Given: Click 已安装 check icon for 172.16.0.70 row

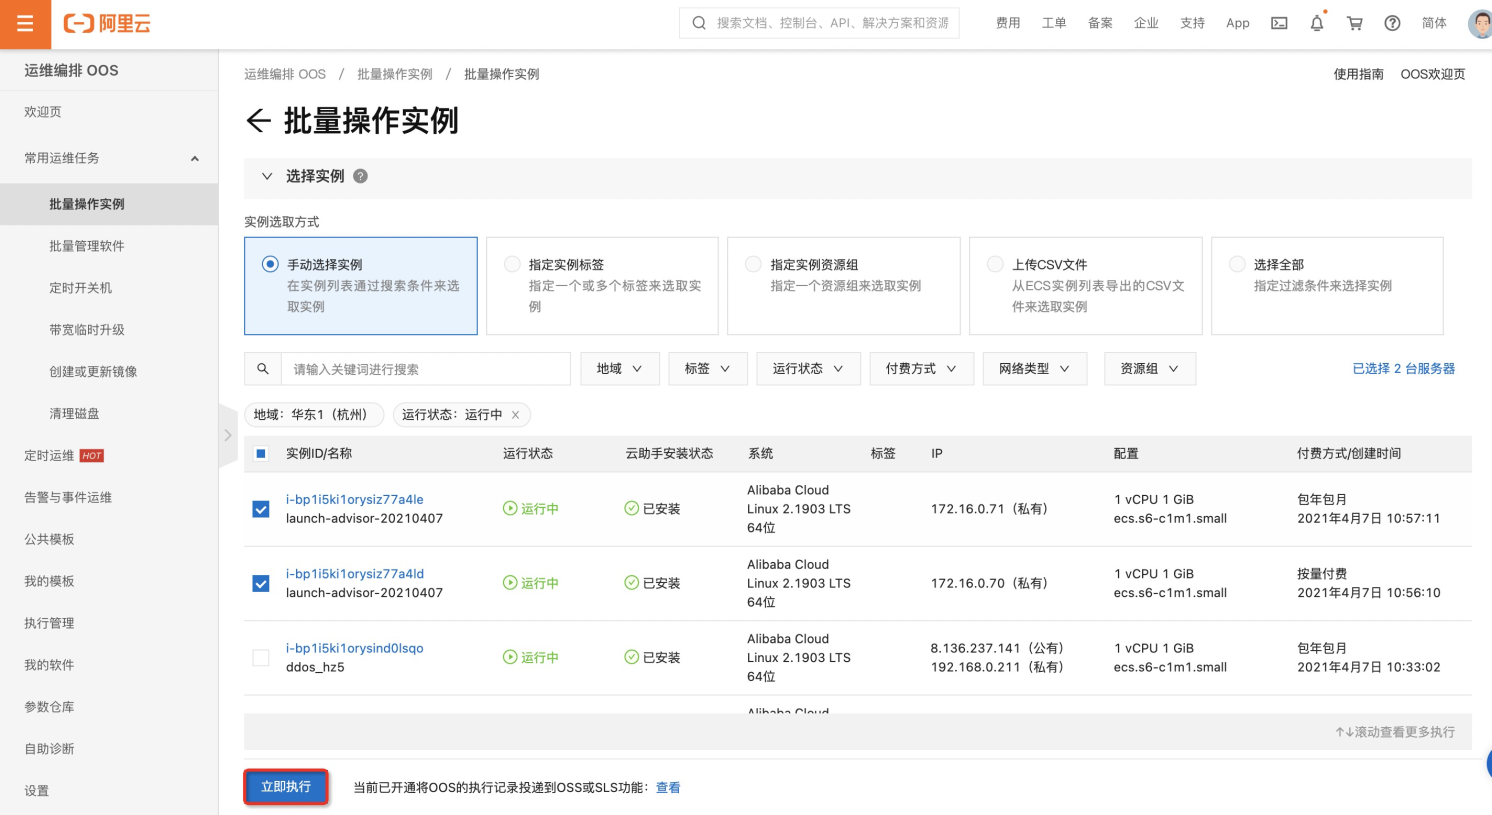Looking at the screenshot, I should click(632, 583).
